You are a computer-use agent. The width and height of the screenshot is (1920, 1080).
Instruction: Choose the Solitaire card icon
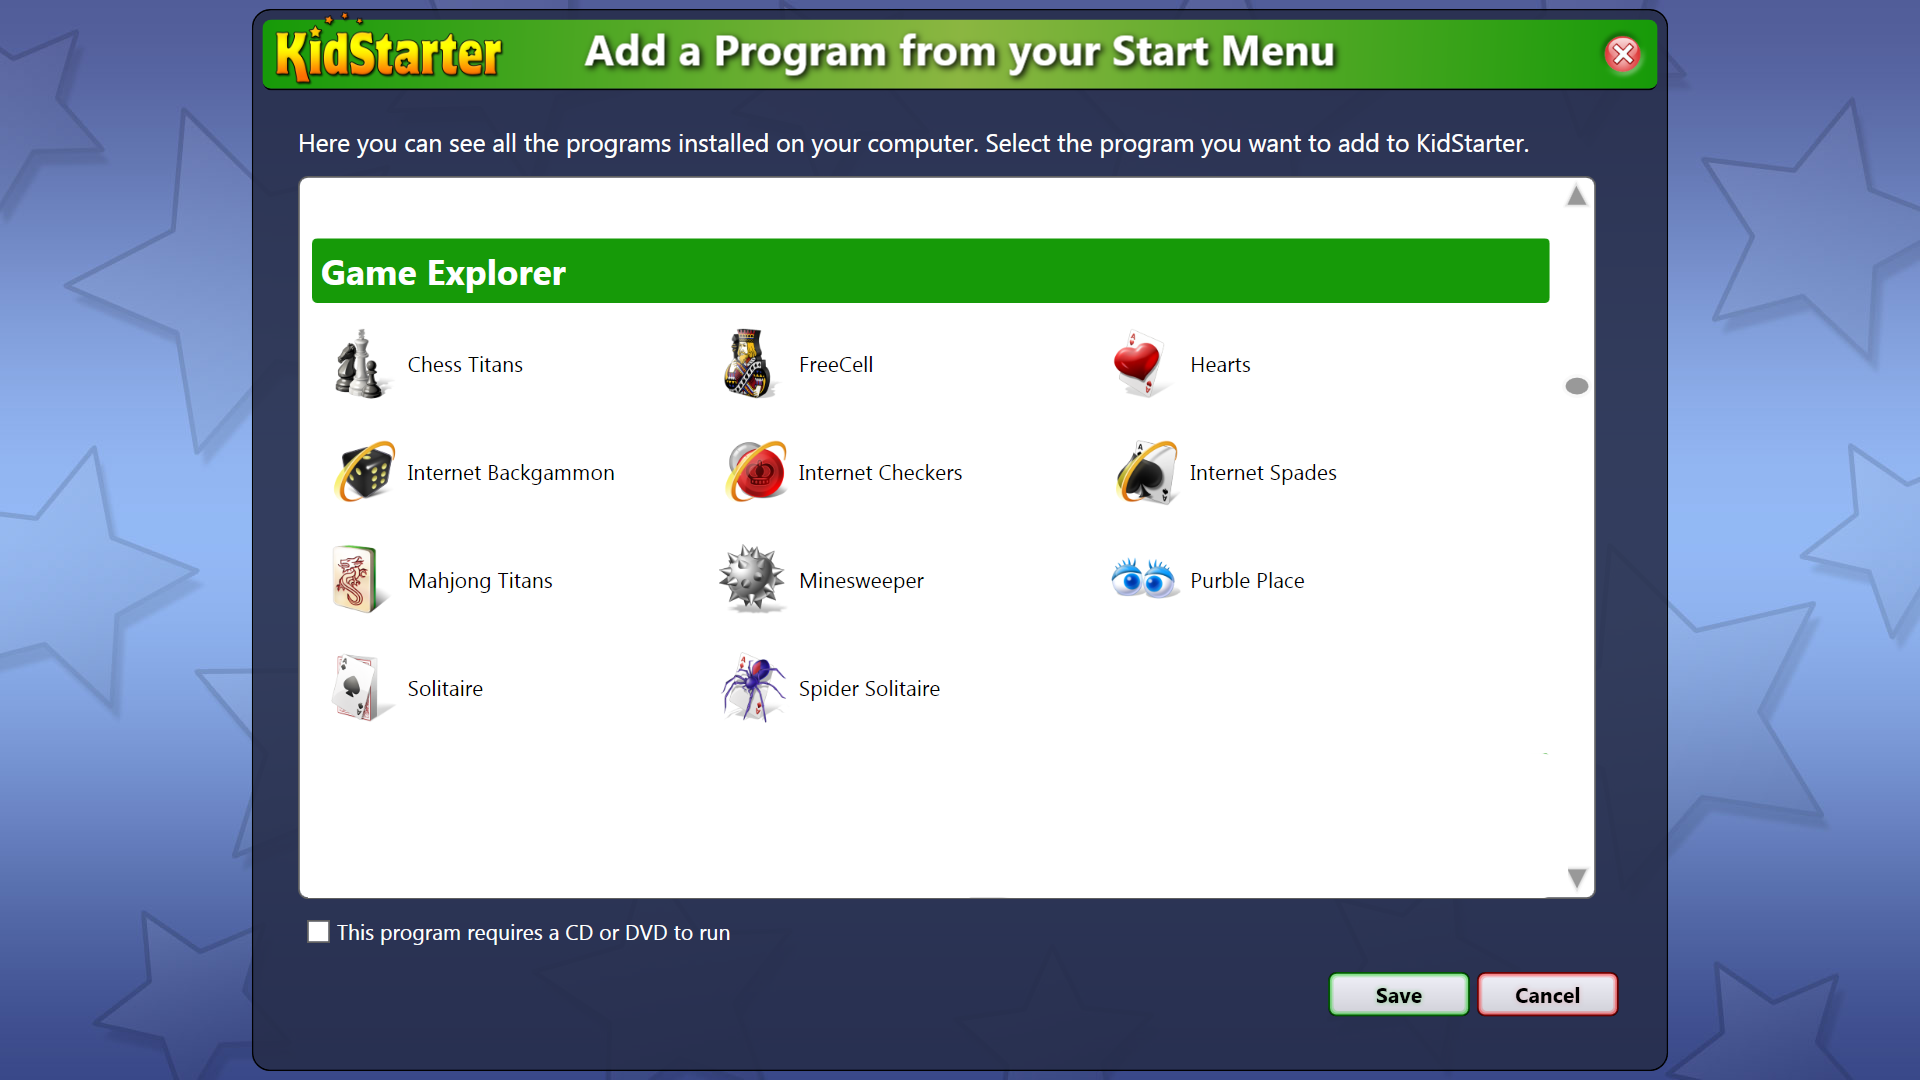355,688
